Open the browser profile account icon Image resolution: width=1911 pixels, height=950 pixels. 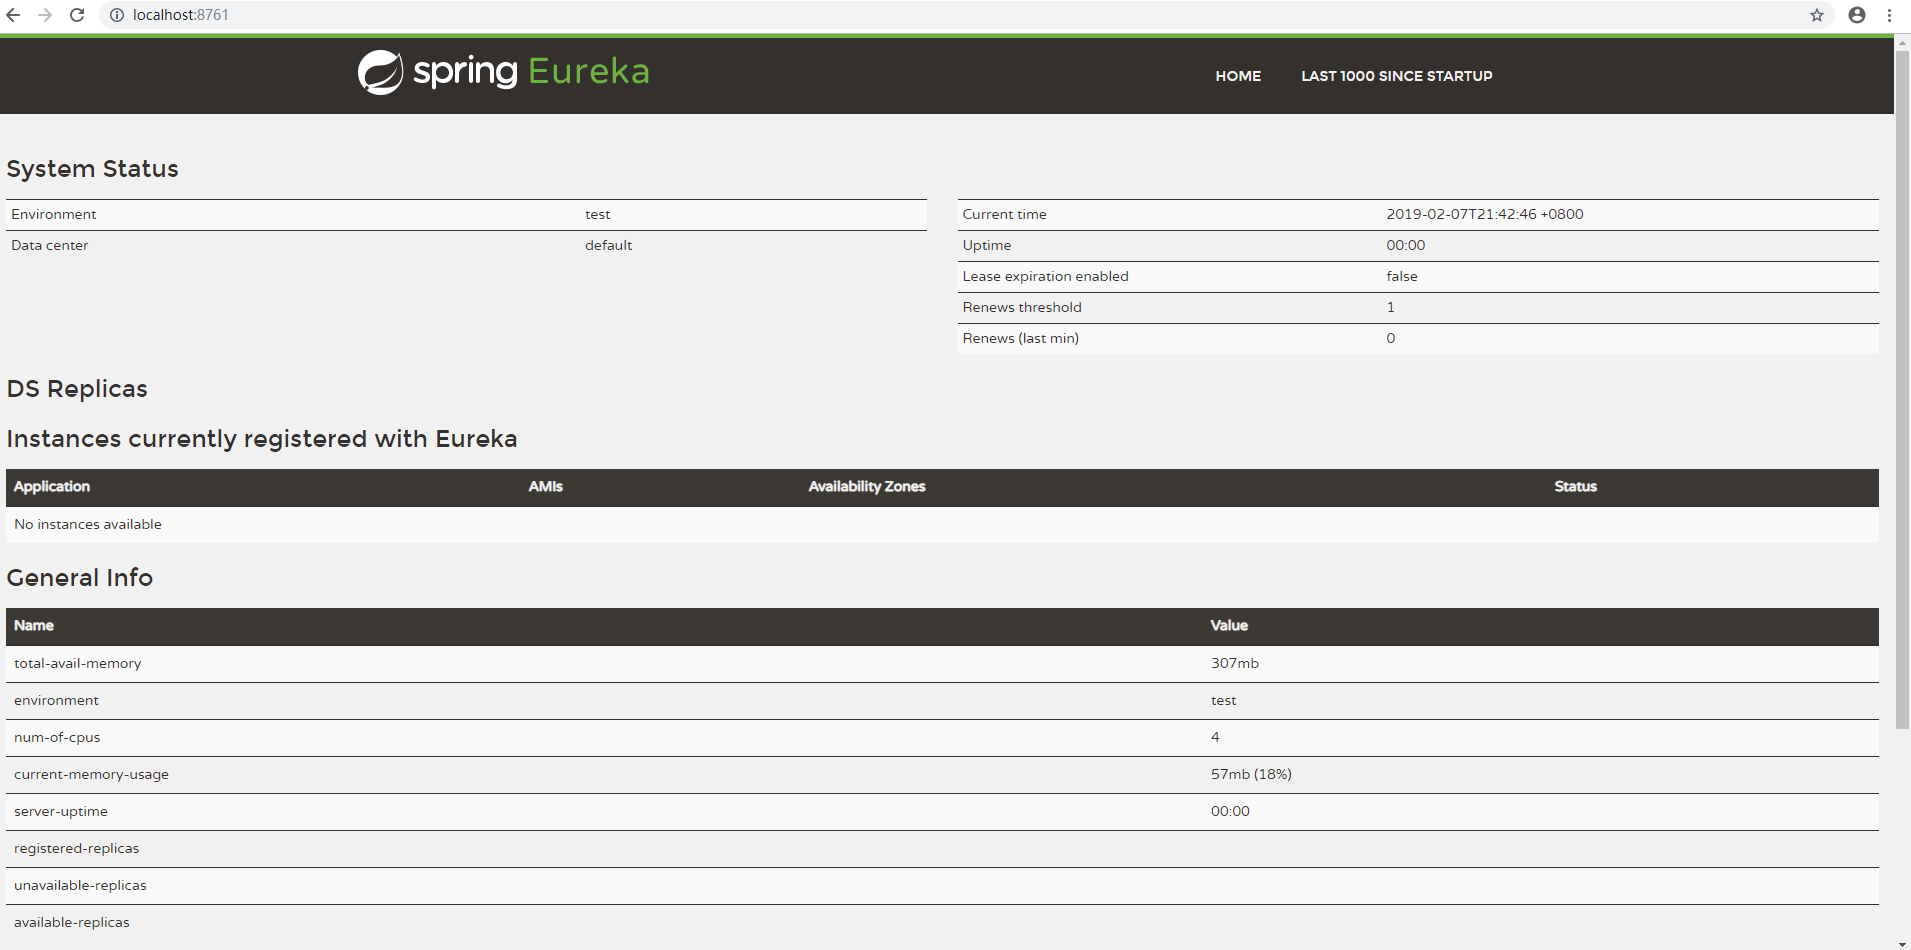pyautogui.click(x=1857, y=15)
